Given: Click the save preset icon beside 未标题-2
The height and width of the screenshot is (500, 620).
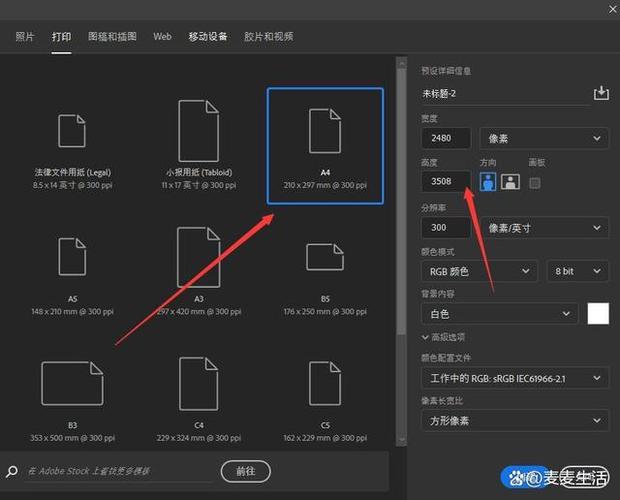Looking at the screenshot, I should tap(601, 93).
